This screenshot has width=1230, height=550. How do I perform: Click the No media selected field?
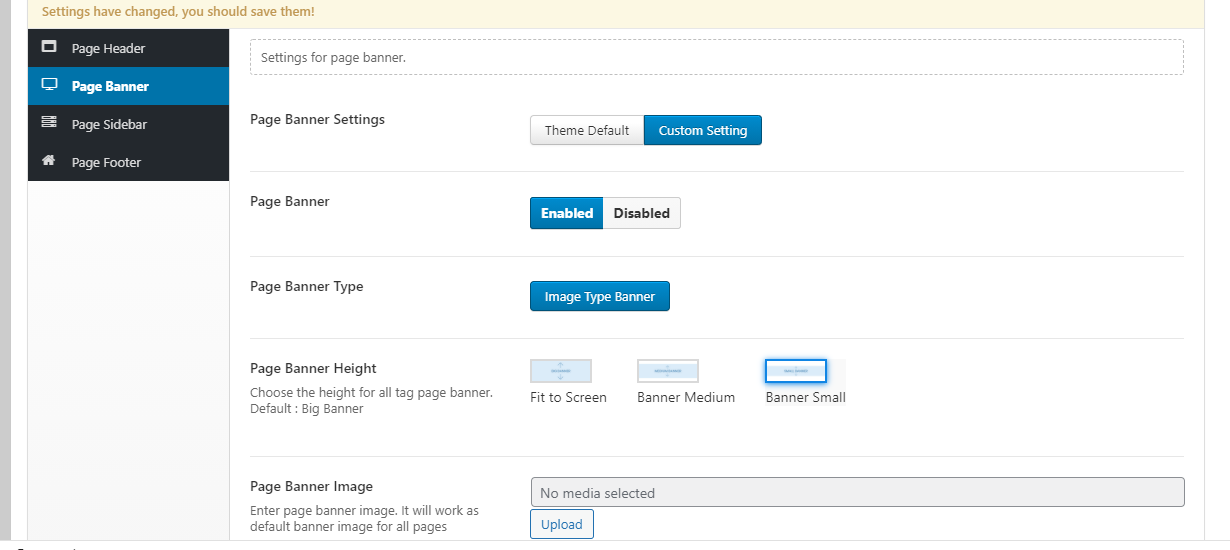tap(857, 492)
